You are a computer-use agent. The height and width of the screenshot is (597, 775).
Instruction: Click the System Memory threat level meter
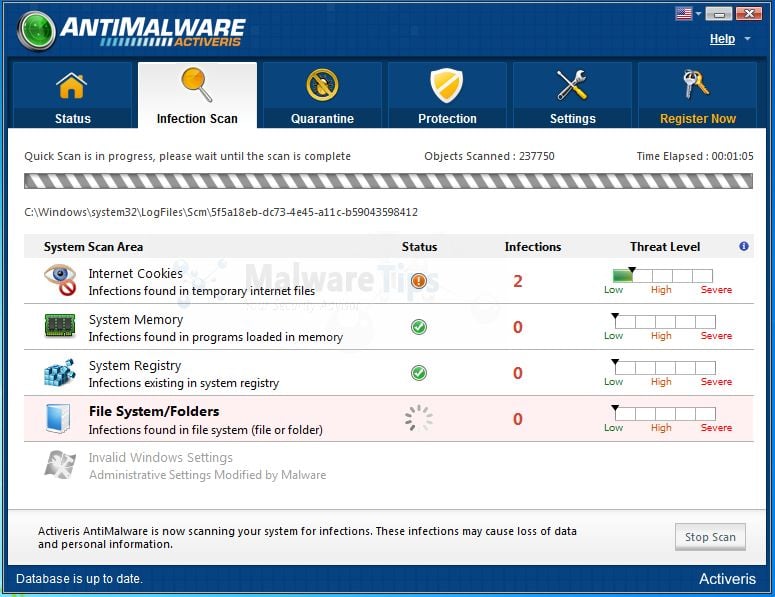click(664, 322)
